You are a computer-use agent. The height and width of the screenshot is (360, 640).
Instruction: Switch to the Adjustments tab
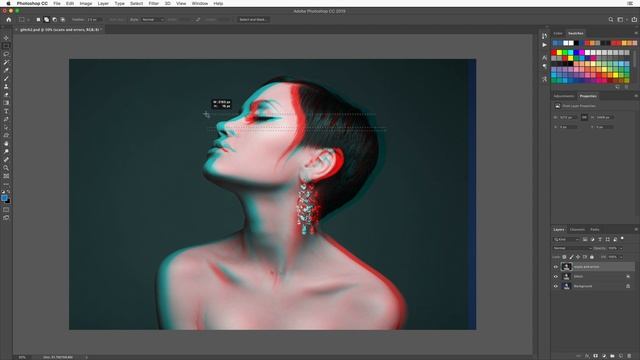point(564,96)
